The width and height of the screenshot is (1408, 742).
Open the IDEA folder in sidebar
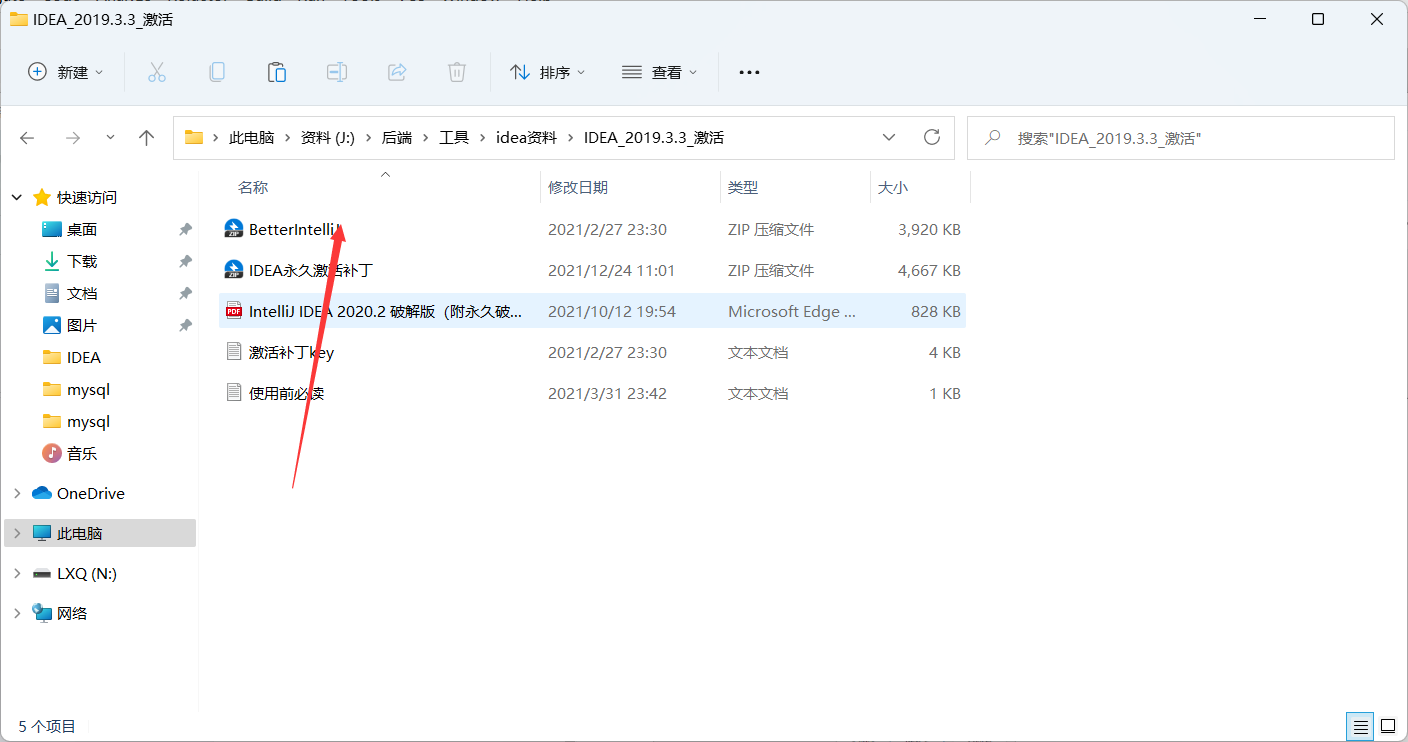pos(84,358)
